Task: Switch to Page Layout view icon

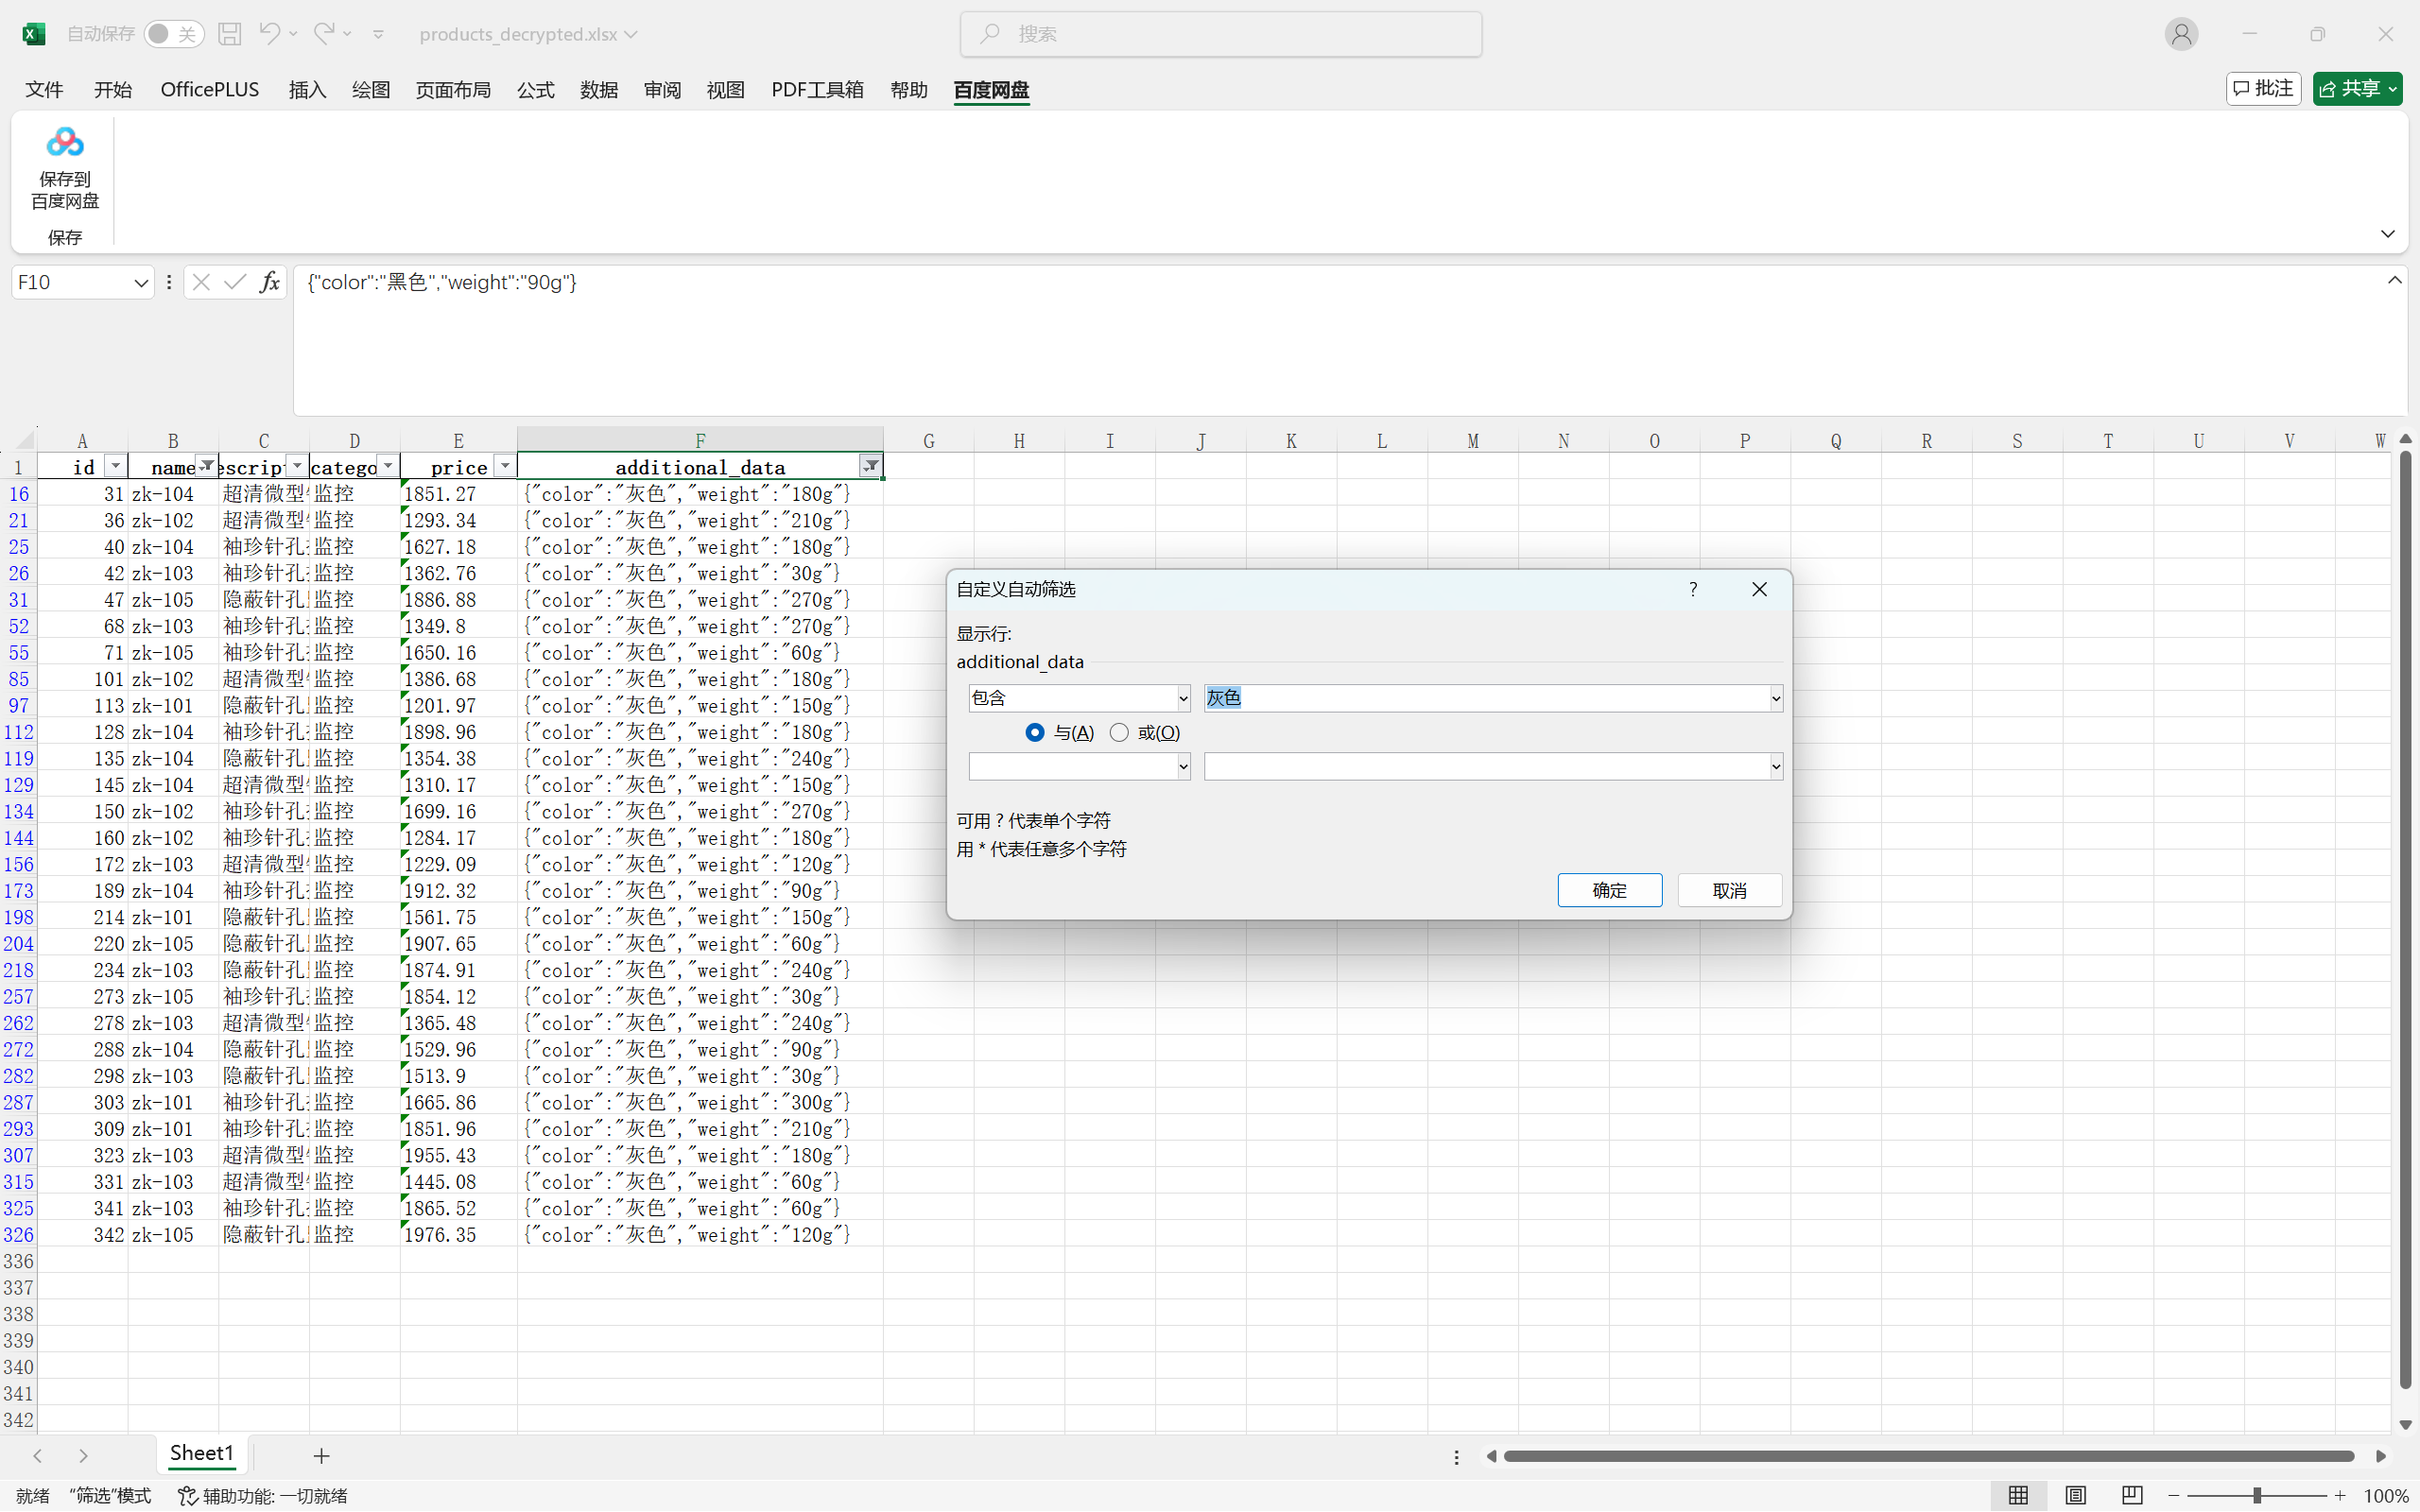Action: (x=2075, y=1495)
